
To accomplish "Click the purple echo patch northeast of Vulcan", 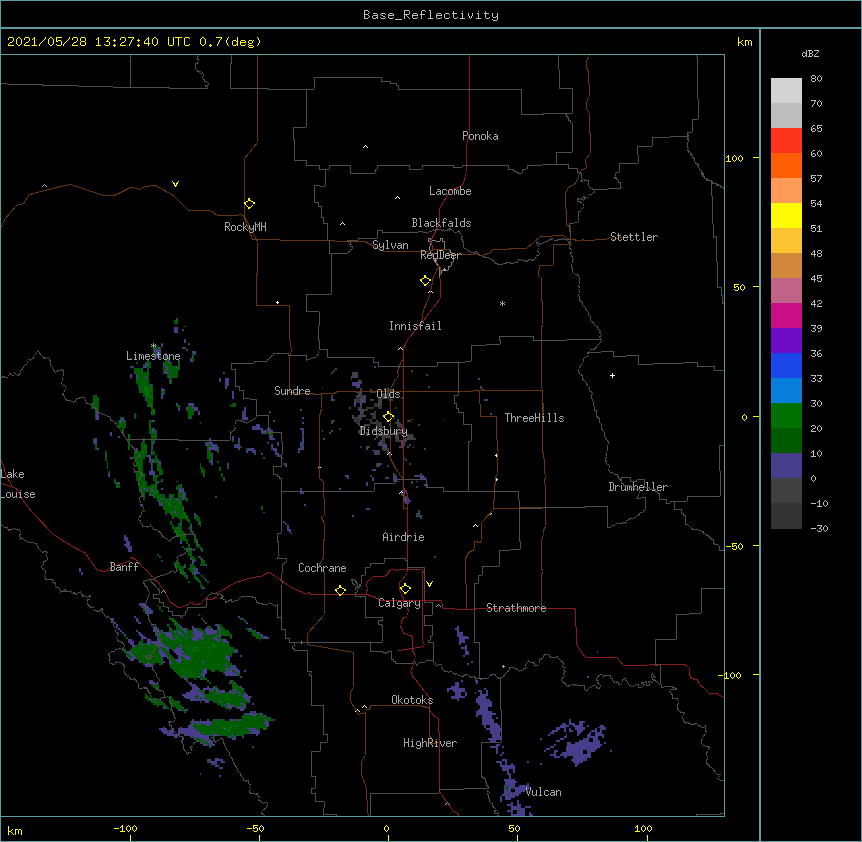I will pyautogui.click(x=577, y=742).
